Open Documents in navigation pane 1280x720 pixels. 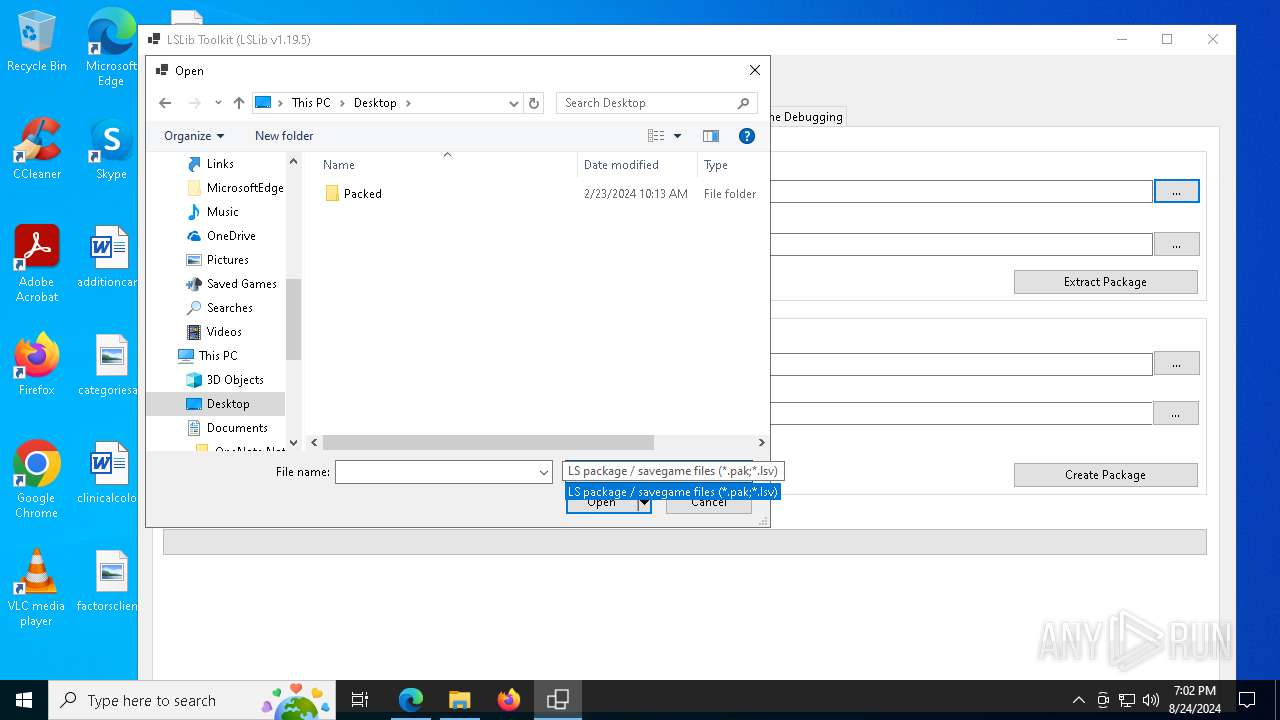[236, 428]
